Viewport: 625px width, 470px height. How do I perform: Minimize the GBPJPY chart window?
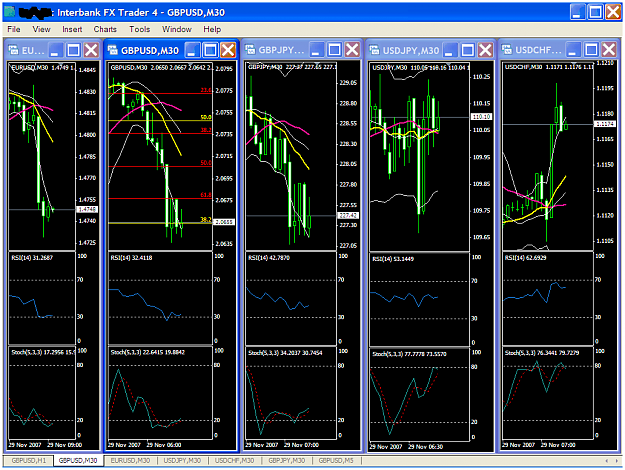[316, 50]
